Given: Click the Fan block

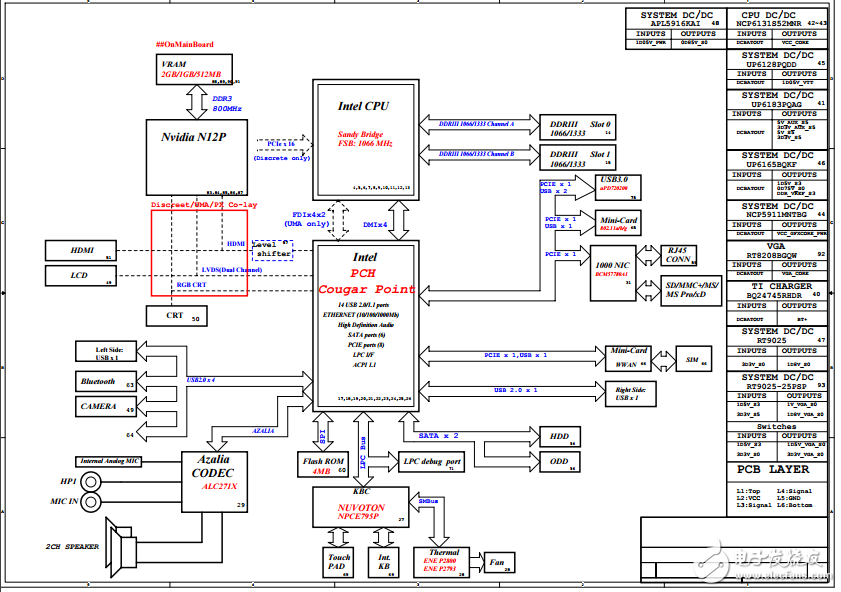Looking at the screenshot, I should click(497, 562).
